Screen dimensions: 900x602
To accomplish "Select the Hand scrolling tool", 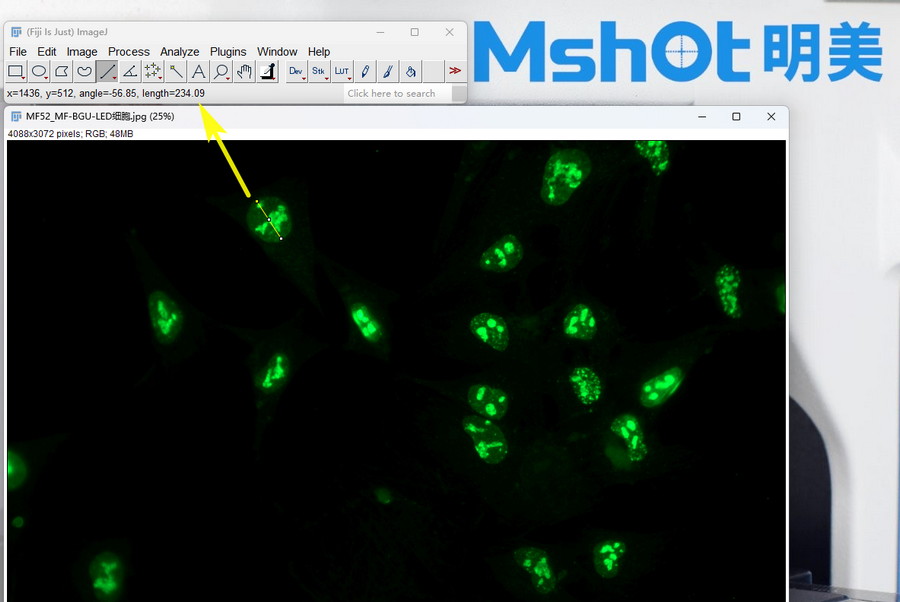I will tap(244, 71).
